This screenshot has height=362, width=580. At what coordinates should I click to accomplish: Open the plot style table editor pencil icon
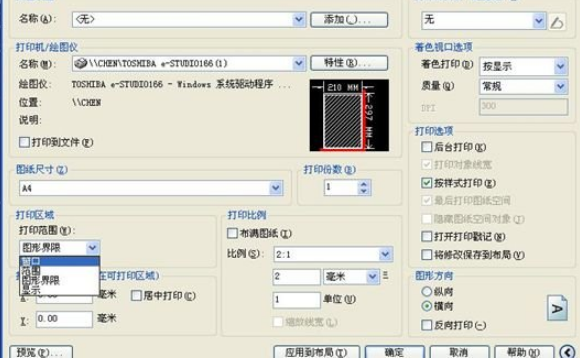click(x=557, y=22)
